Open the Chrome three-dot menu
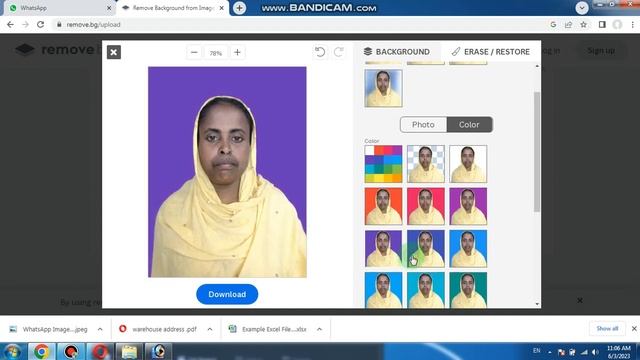This screenshot has width=640, height=360. 633,24
